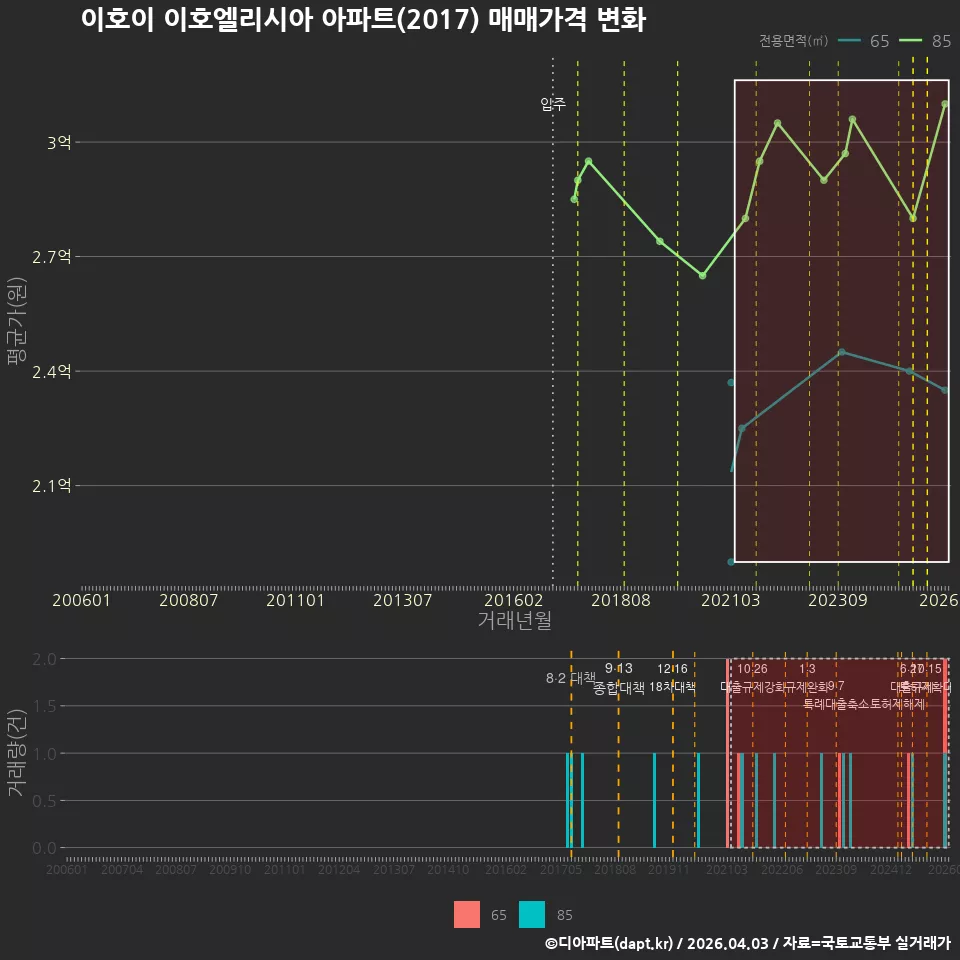Click the 거래년월 axis title
960x960 pixels.
(515, 620)
